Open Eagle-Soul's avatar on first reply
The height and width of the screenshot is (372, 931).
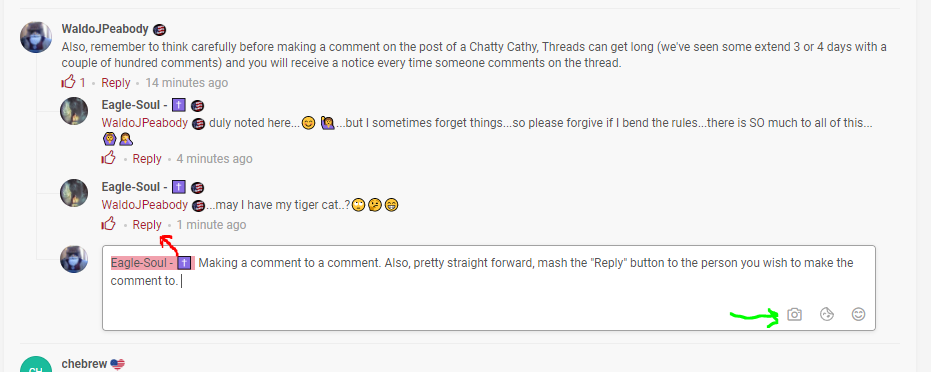pyautogui.click(x=74, y=111)
